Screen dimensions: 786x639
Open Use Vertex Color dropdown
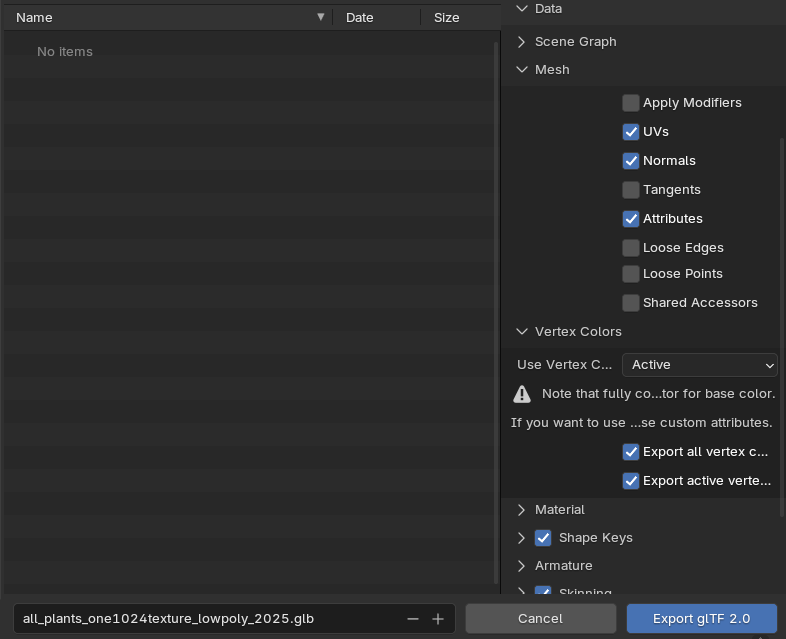[x=699, y=365]
